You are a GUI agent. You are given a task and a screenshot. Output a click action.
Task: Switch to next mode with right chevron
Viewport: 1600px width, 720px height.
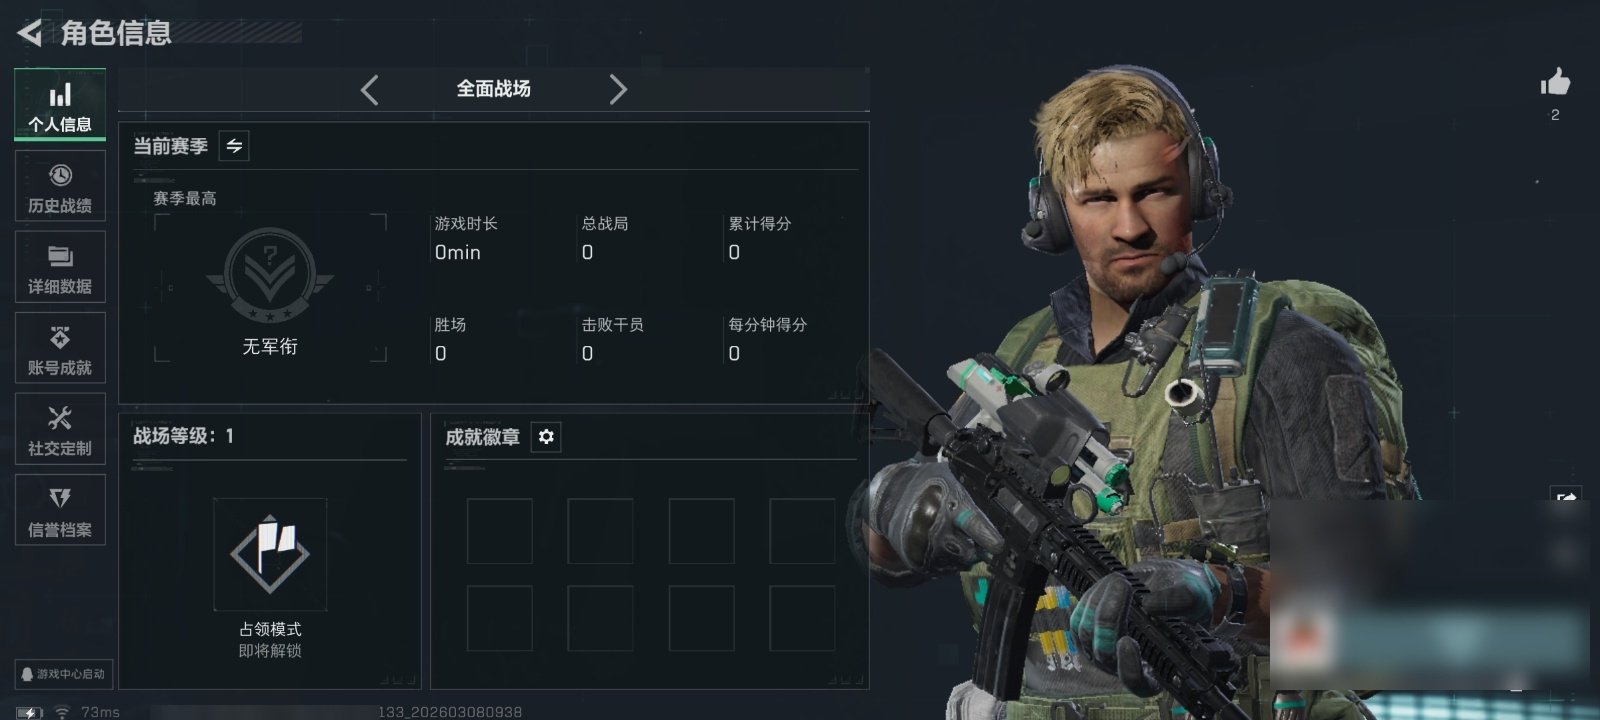[618, 90]
